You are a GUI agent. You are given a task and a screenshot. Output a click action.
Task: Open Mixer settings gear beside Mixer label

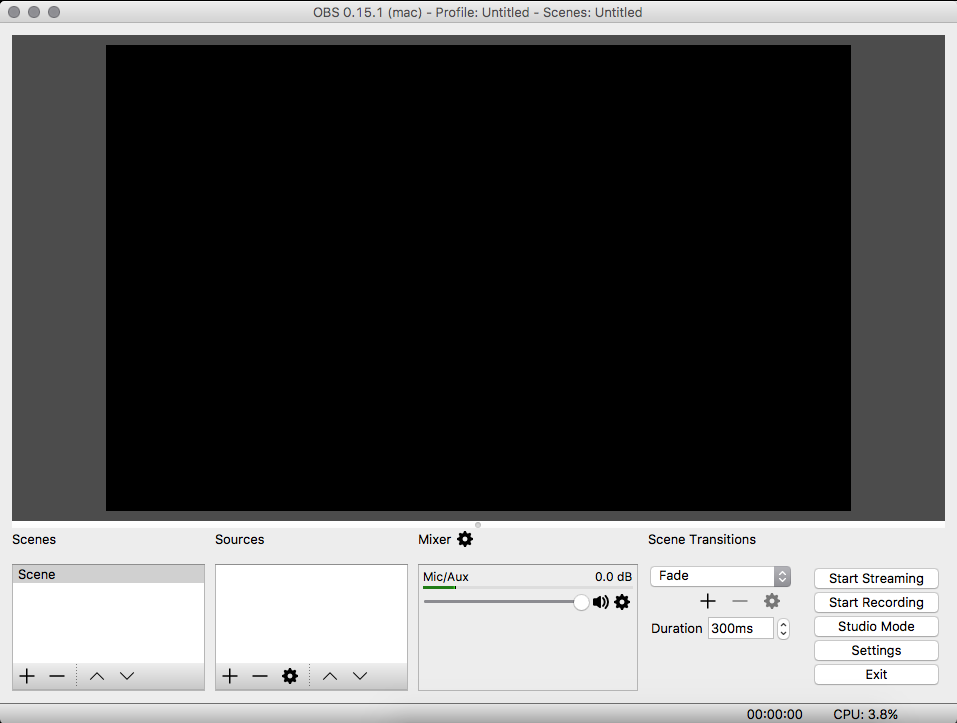[465, 539]
